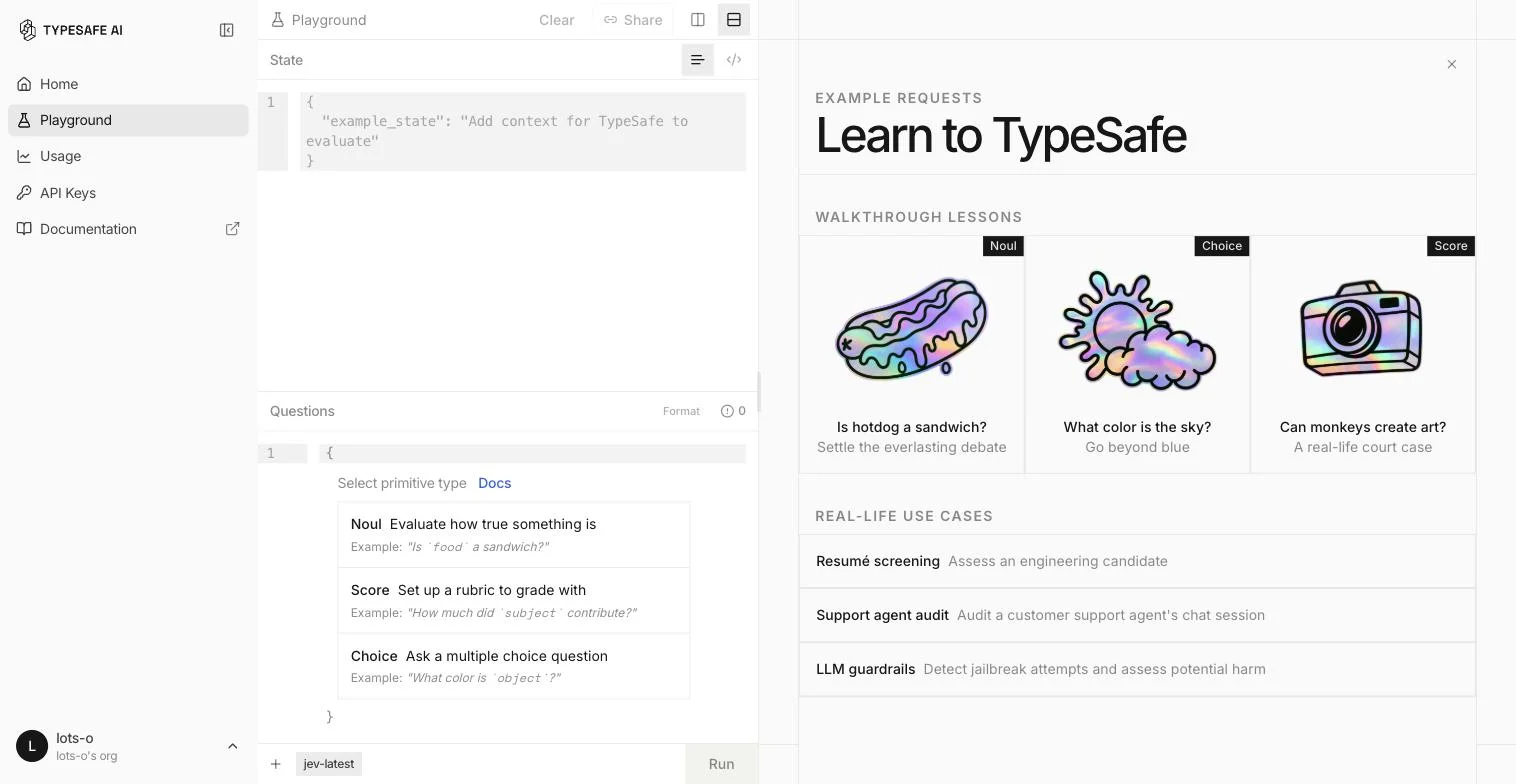Click the Questions editor first line

pyautogui.click(x=532, y=454)
